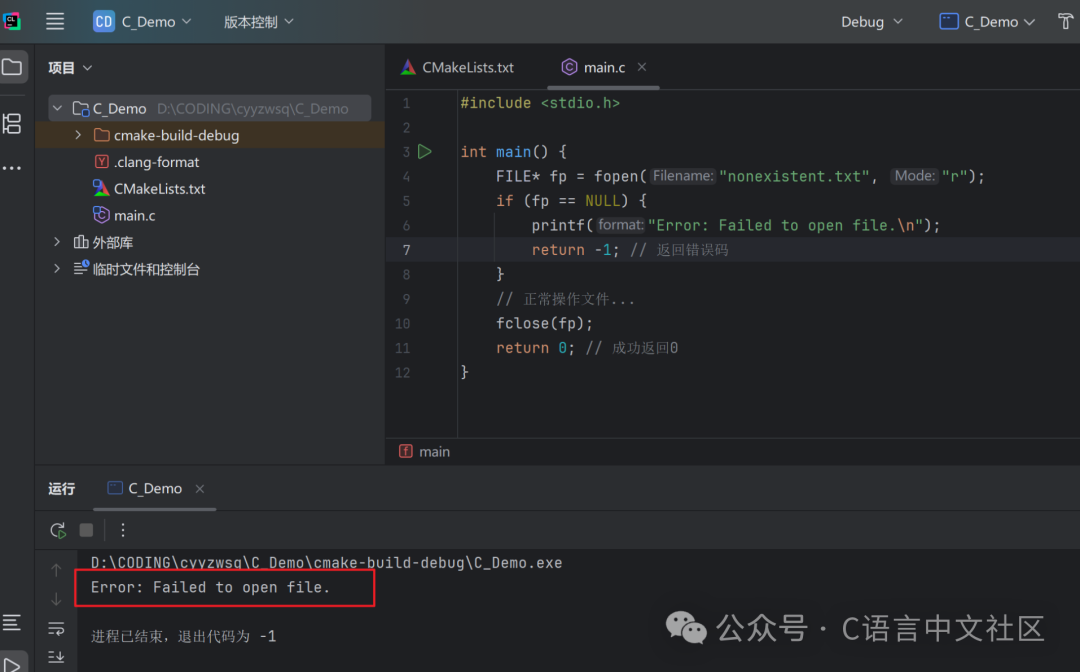
Task: Click the green run gutter icon at main()
Action: (425, 151)
